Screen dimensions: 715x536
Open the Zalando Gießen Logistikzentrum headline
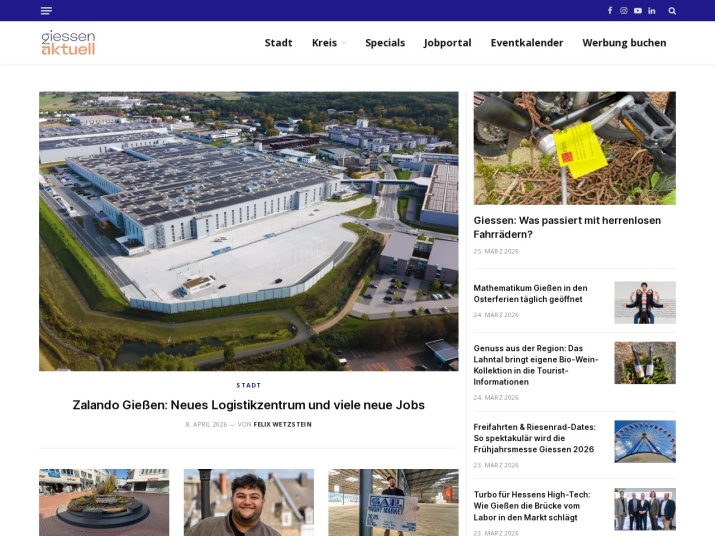(249, 405)
